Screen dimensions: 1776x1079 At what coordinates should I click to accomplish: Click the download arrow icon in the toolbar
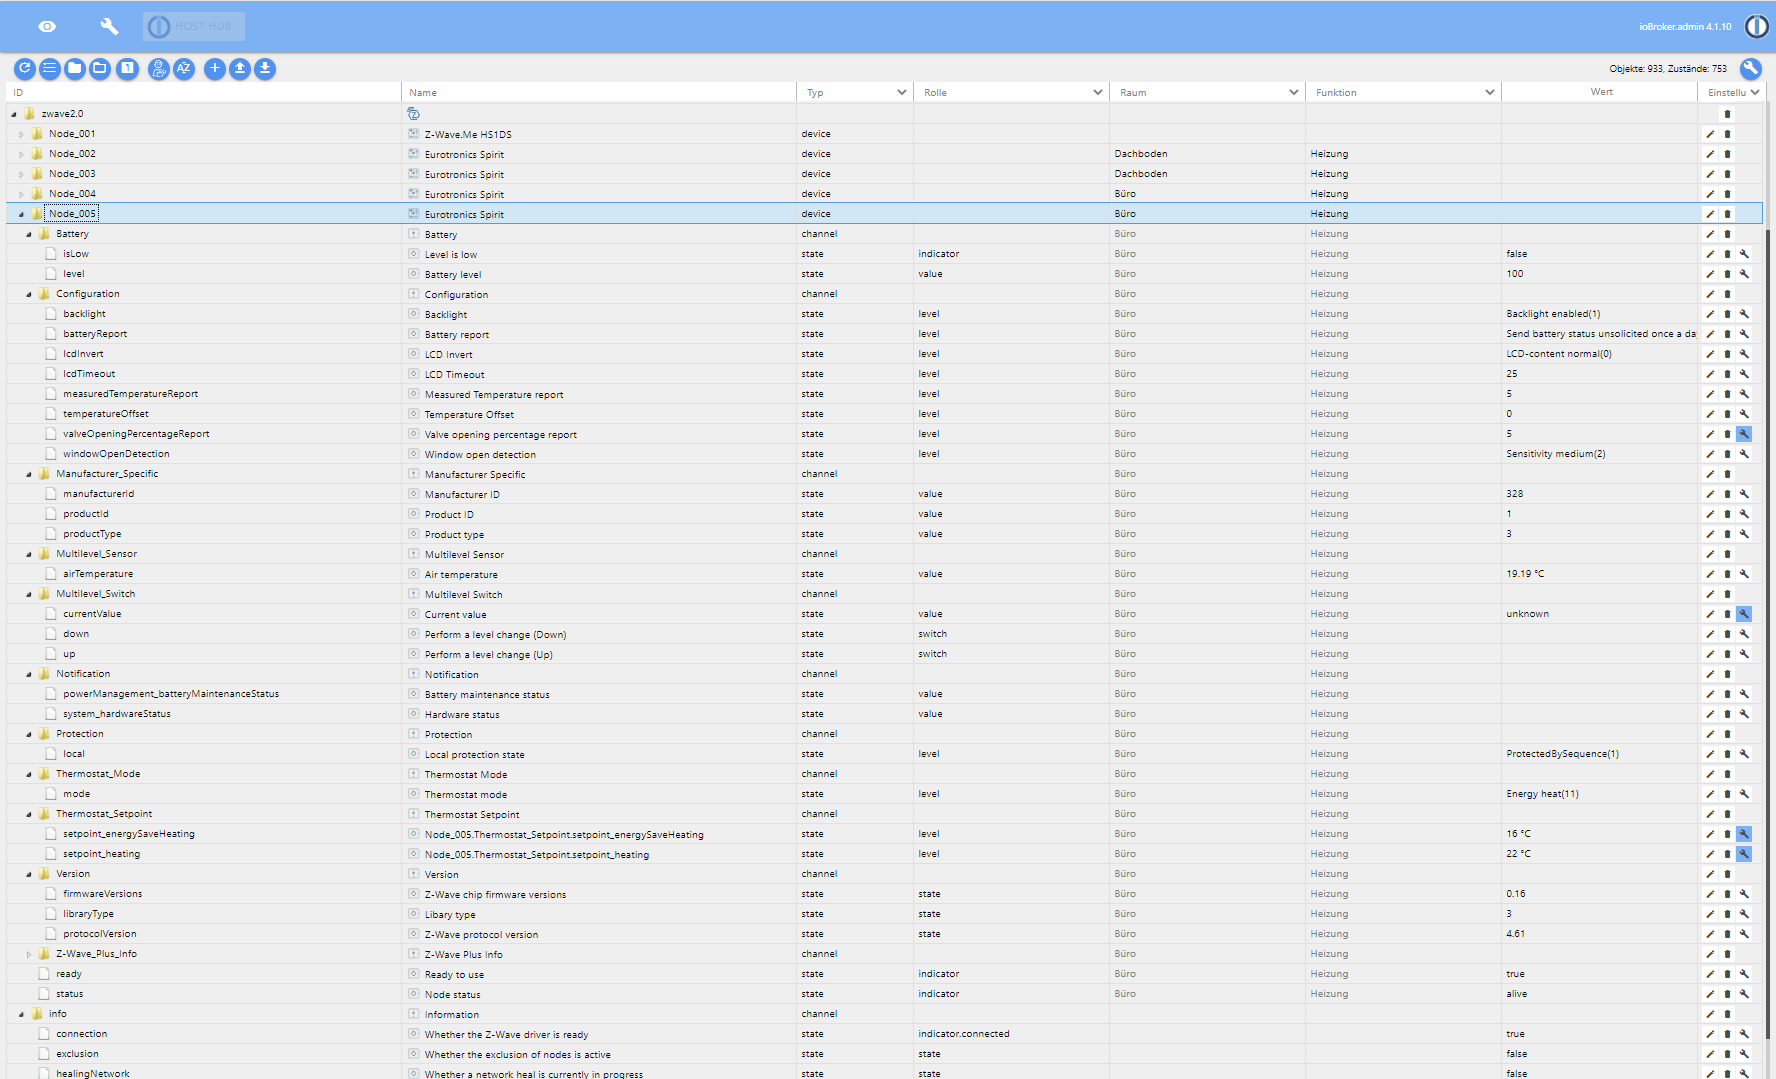pos(265,68)
